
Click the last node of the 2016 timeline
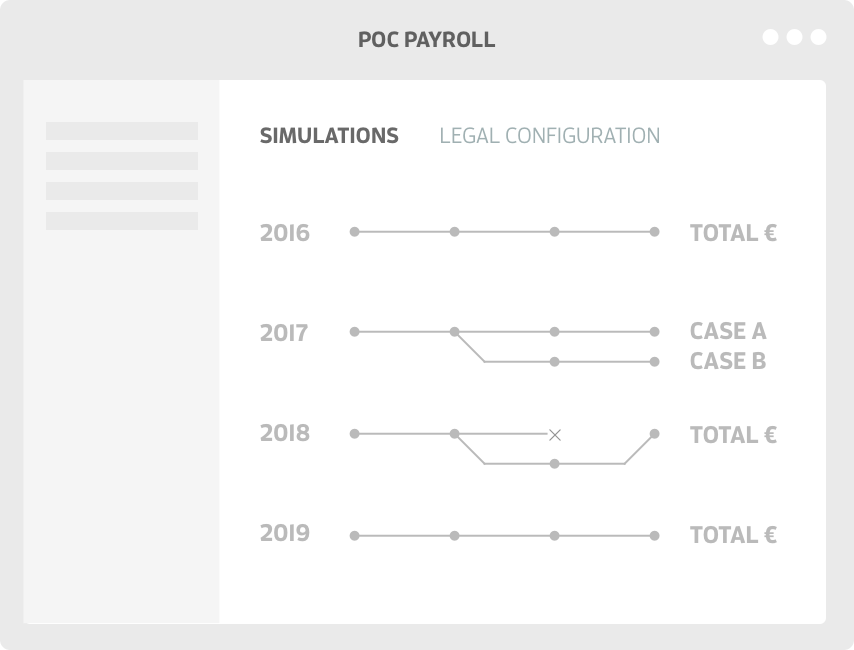coord(655,232)
